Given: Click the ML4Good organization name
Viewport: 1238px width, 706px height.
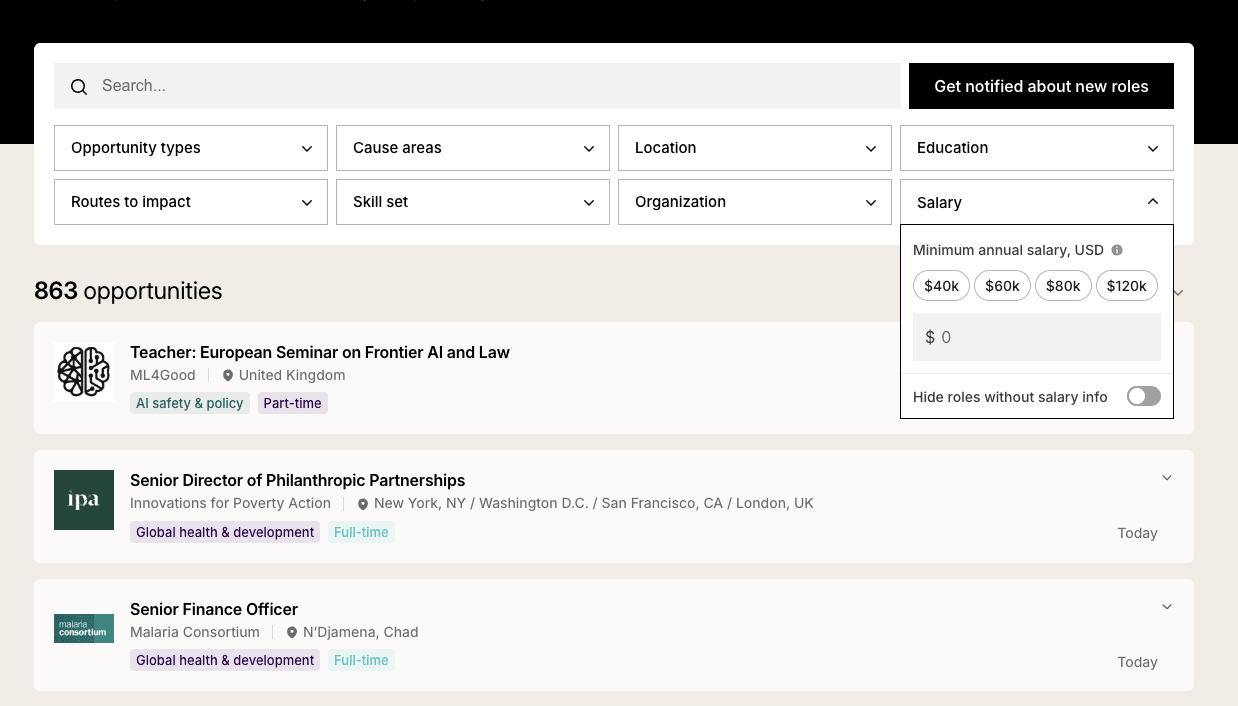Looking at the screenshot, I should click(x=163, y=375).
